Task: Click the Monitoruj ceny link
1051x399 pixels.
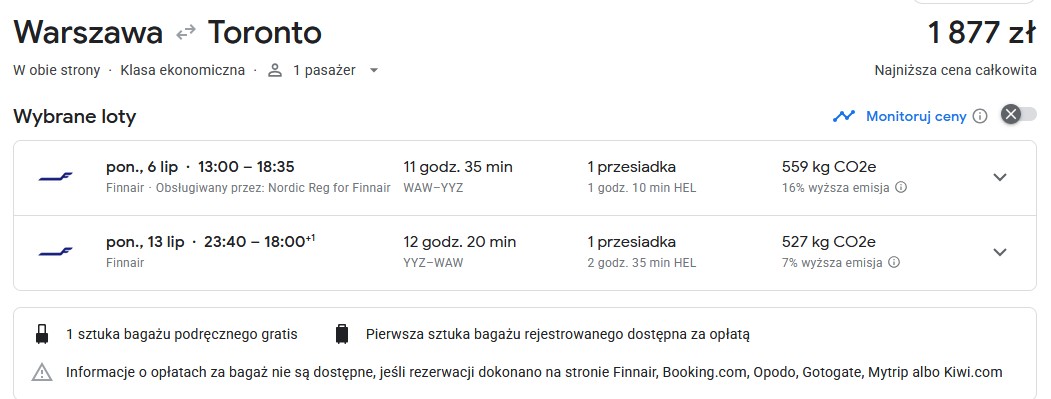Action: pyautogui.click(x=916, y=117)
